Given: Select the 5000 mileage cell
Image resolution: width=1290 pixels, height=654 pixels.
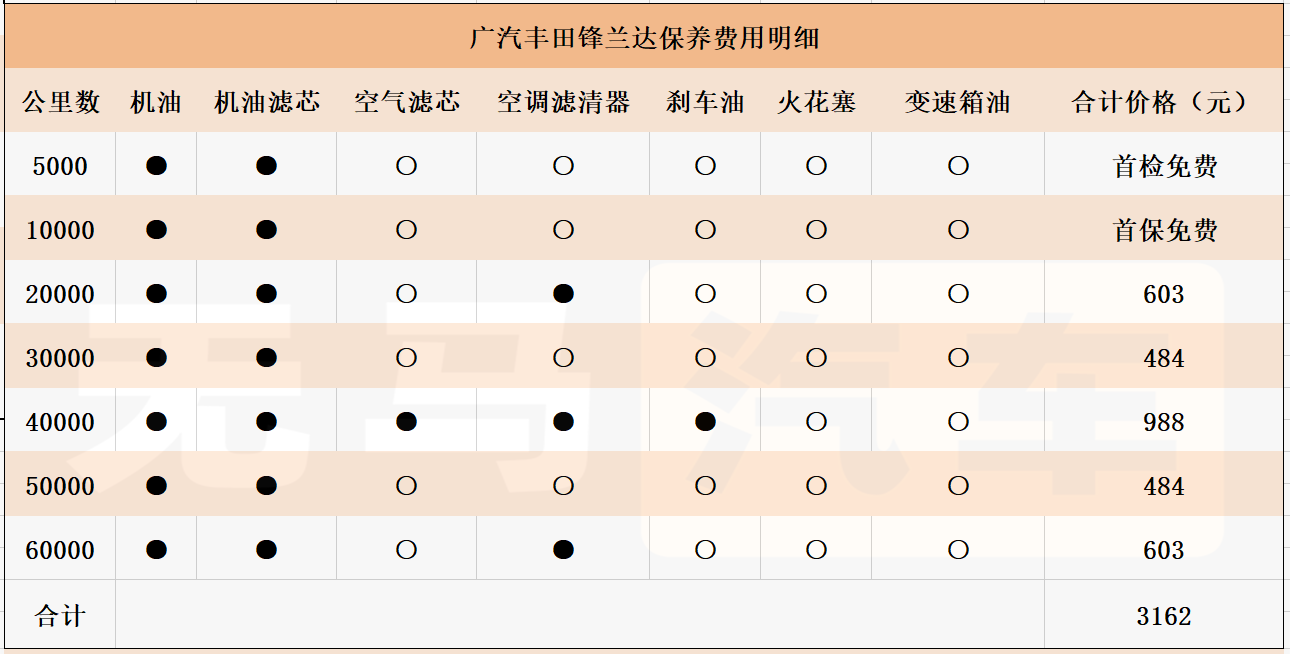Looking at the screenshot, I should [61, 166].
